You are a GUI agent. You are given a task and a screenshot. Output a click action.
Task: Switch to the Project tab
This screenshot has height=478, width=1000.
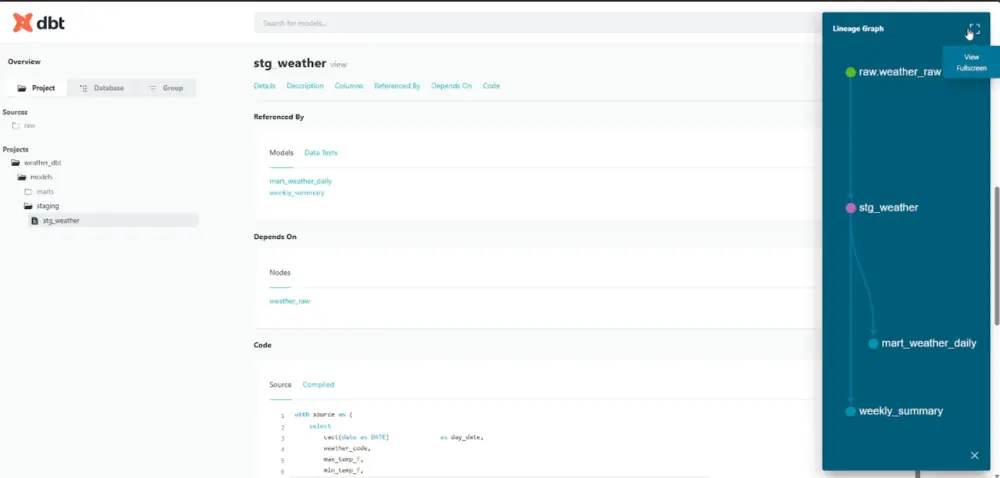36,88
